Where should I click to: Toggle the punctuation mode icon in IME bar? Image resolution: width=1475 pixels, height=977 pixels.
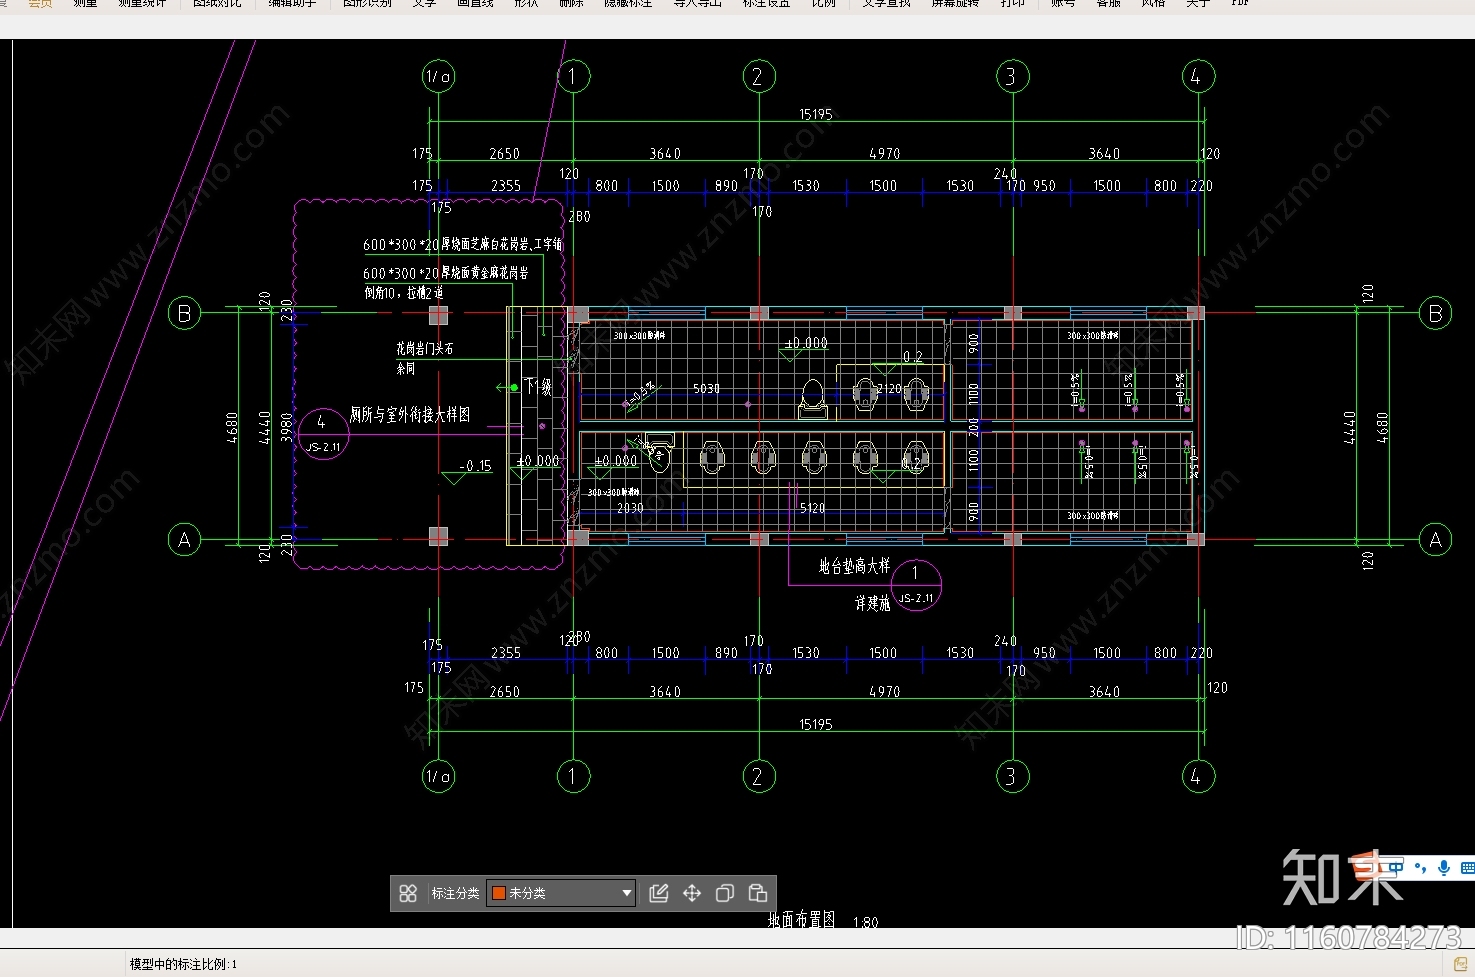[x=1420, y=868]
